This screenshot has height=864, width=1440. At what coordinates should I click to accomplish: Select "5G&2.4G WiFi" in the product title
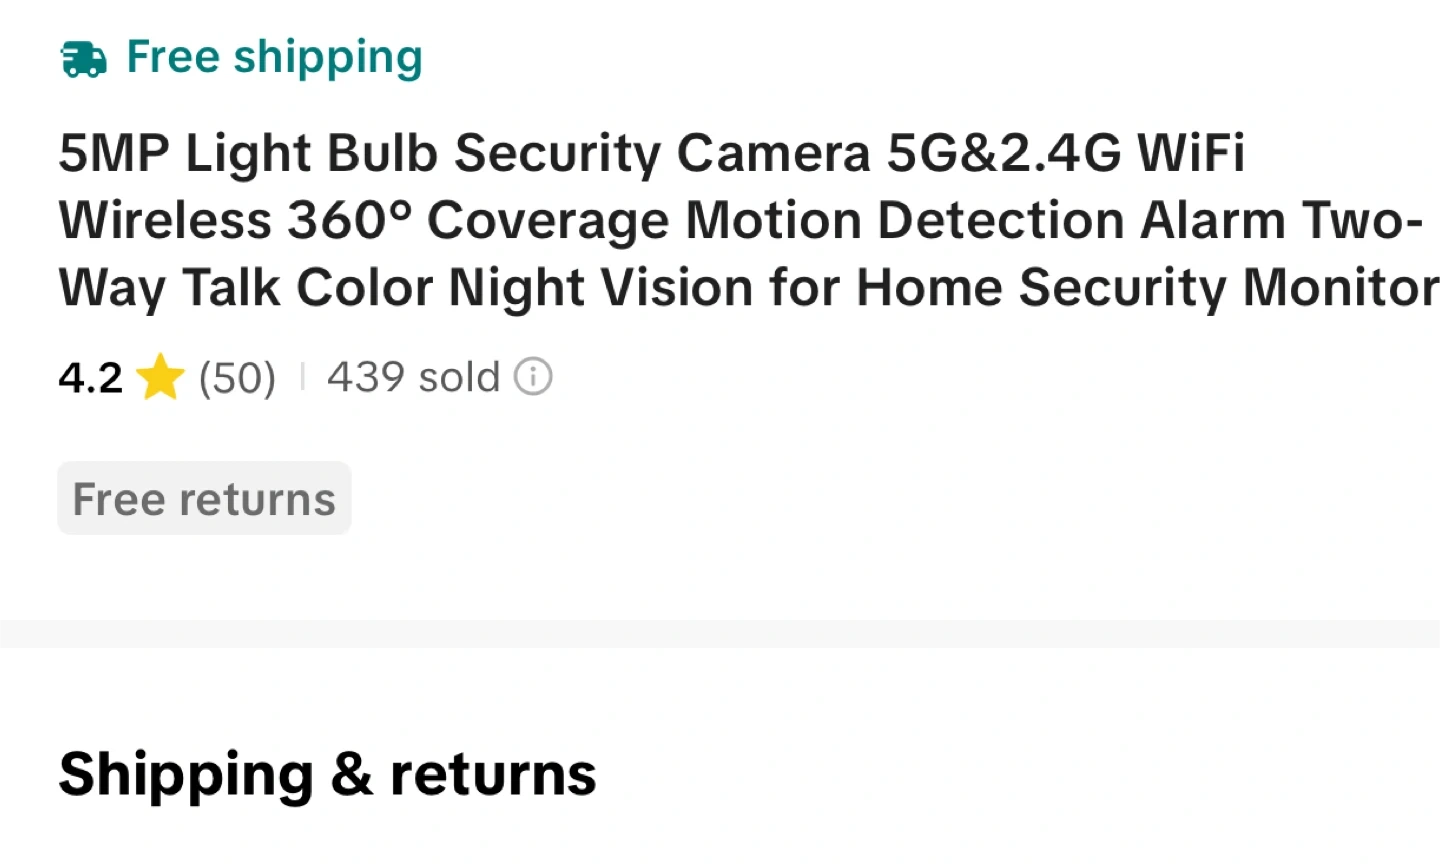(1066, 153)
